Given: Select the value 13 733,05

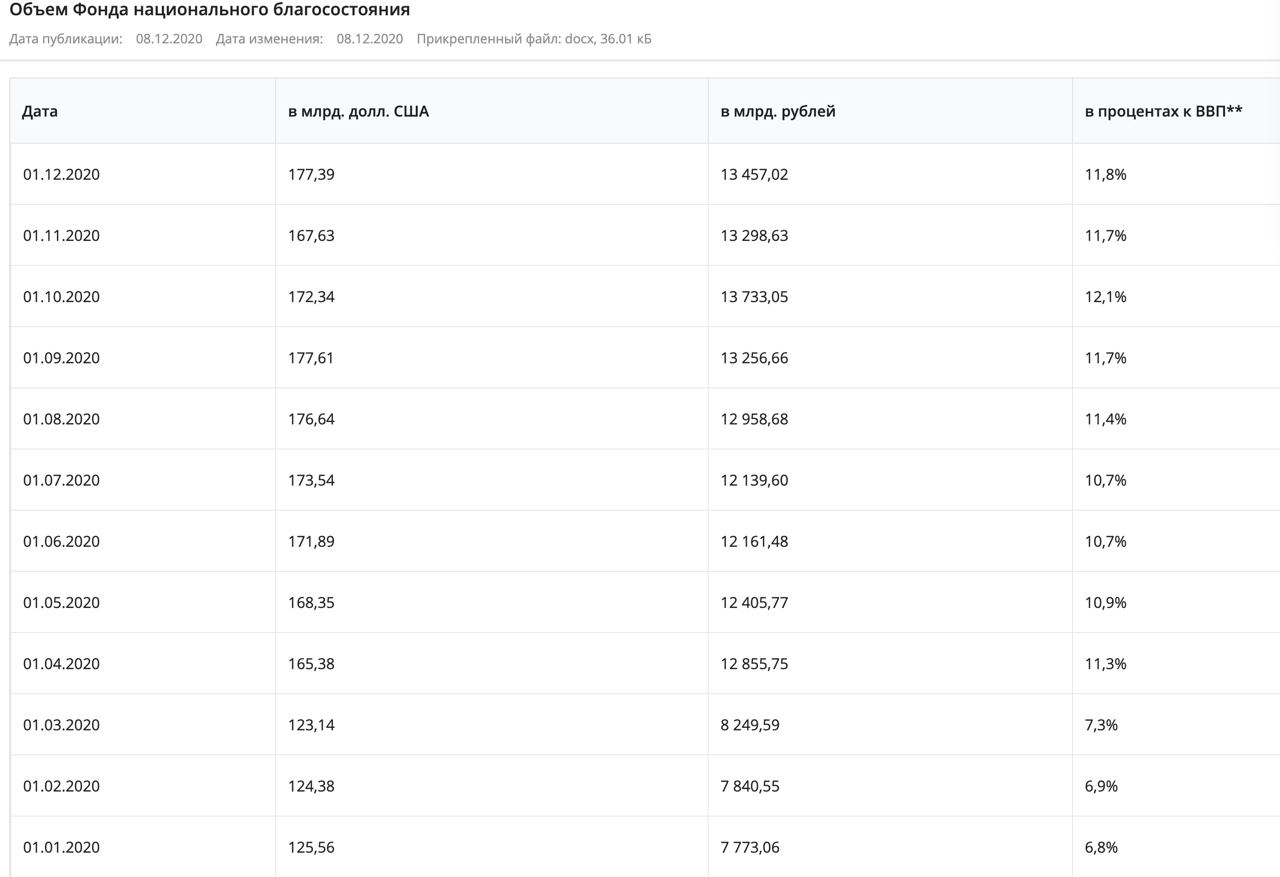Looking at the screenshot, I should 754,297.
